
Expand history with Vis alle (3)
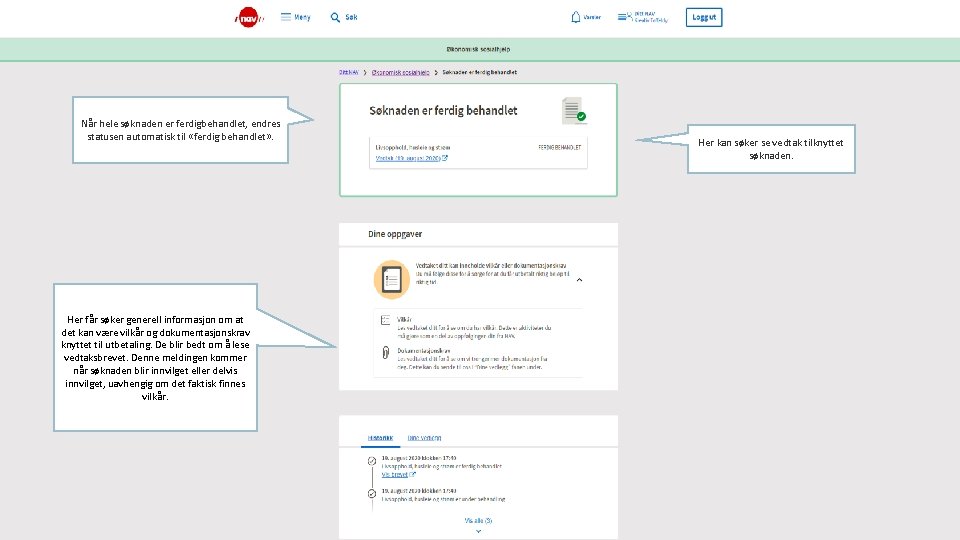coord(478,523)
